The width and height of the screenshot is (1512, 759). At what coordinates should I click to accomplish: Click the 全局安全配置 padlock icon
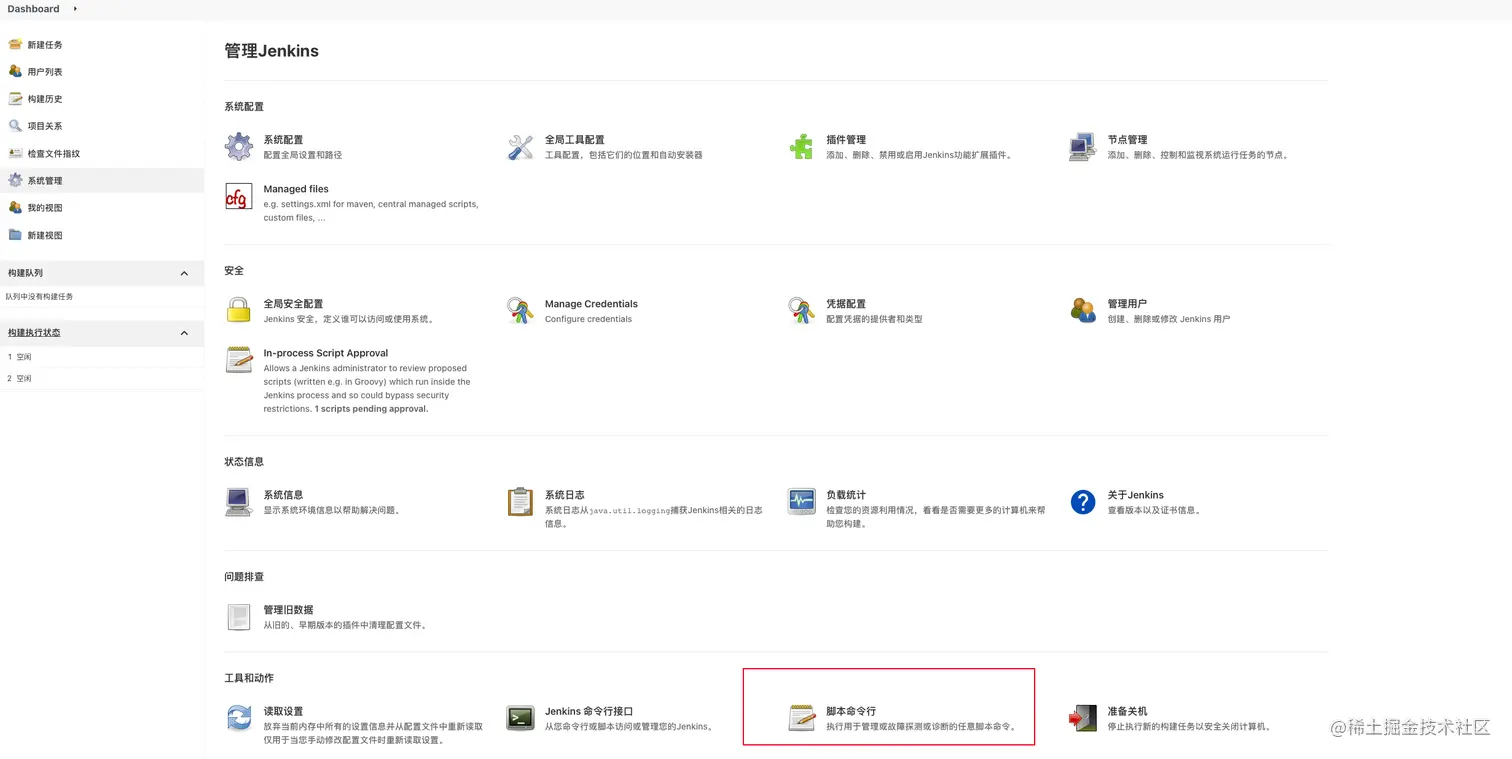point(238,310)
